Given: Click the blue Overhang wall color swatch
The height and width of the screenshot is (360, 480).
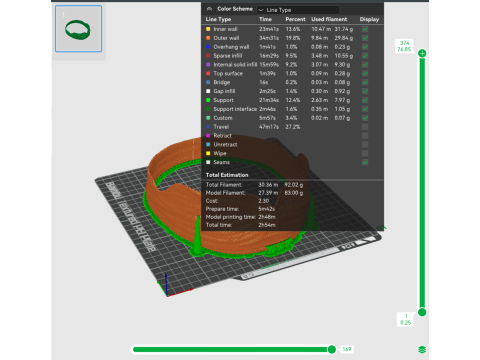Looking at the screenshot, I should pyautogui.click(x=208, y=47).
